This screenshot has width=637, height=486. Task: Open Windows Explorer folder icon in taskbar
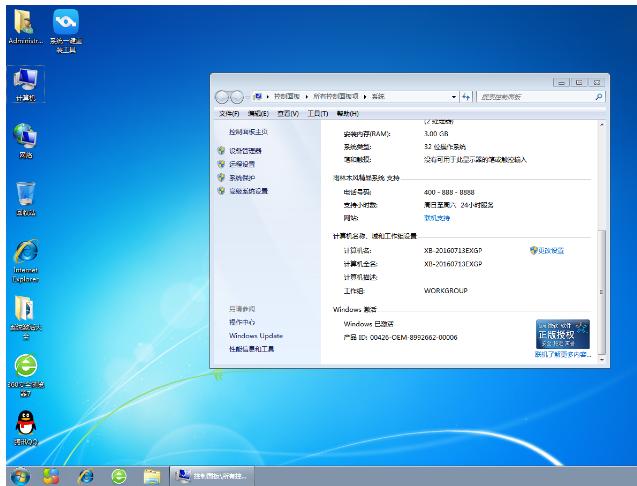tap(152, 476)
